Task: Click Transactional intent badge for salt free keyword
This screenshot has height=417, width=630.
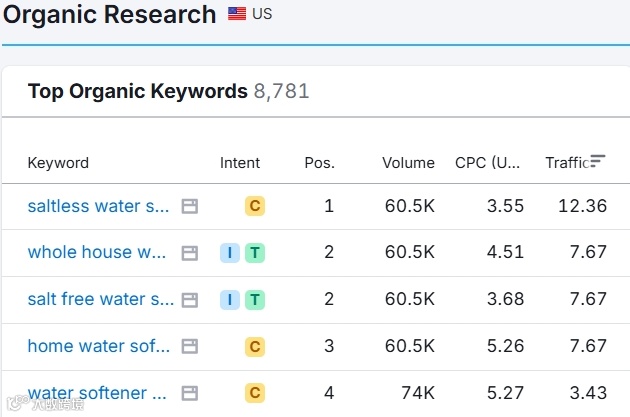Action: [x=255, y=300]
